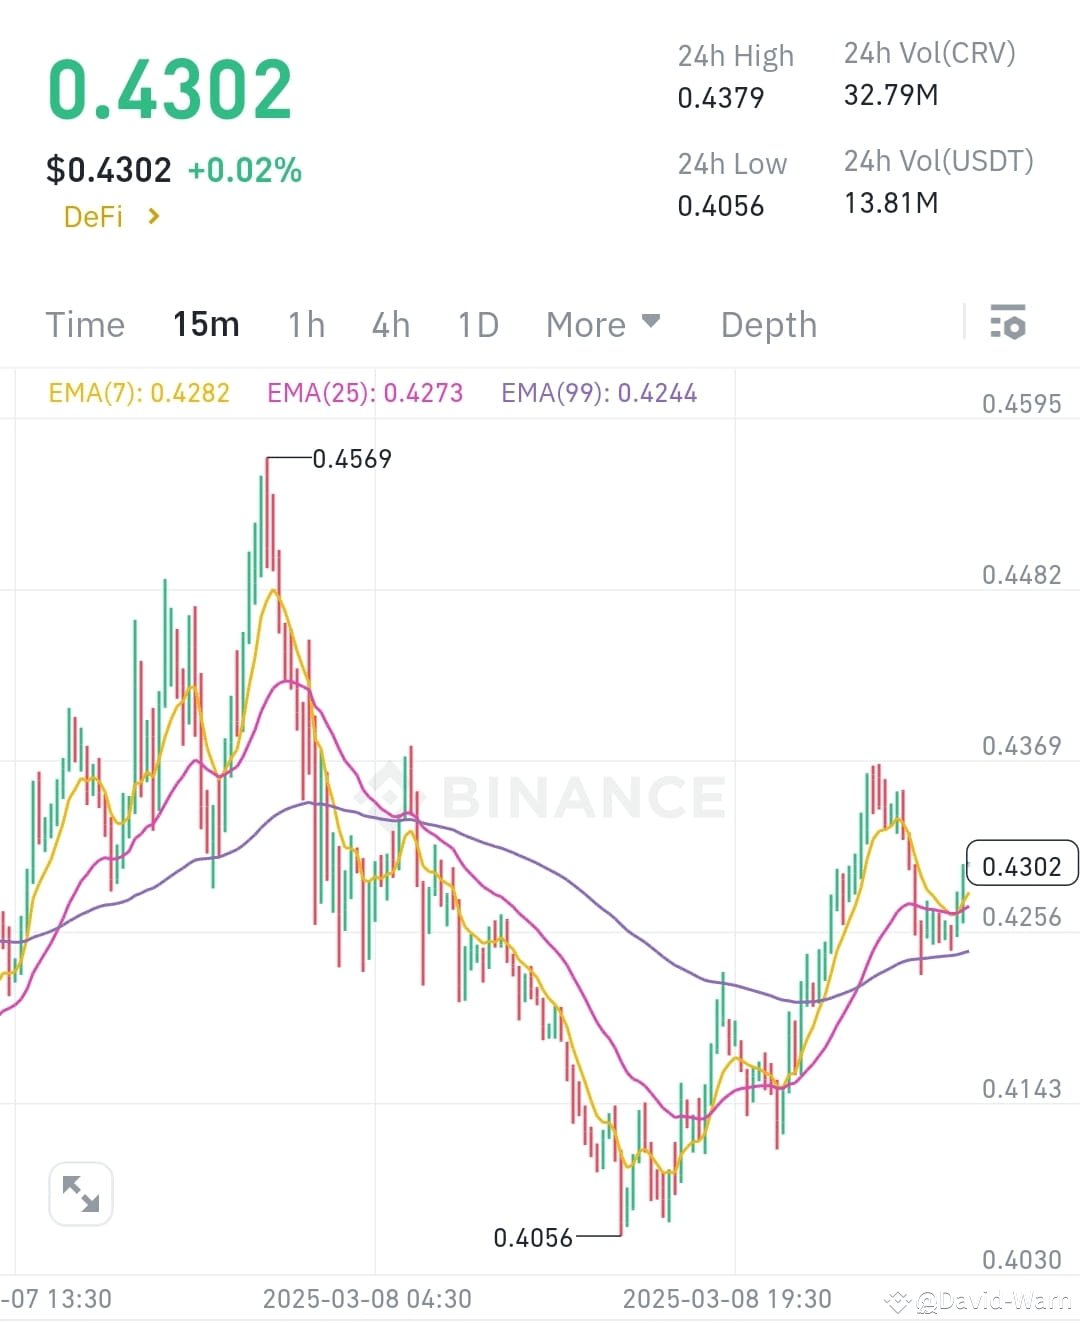Click the 0.4595 price axis label
This screenshot has width=1080, height=1323.
tap(1021, 403)
